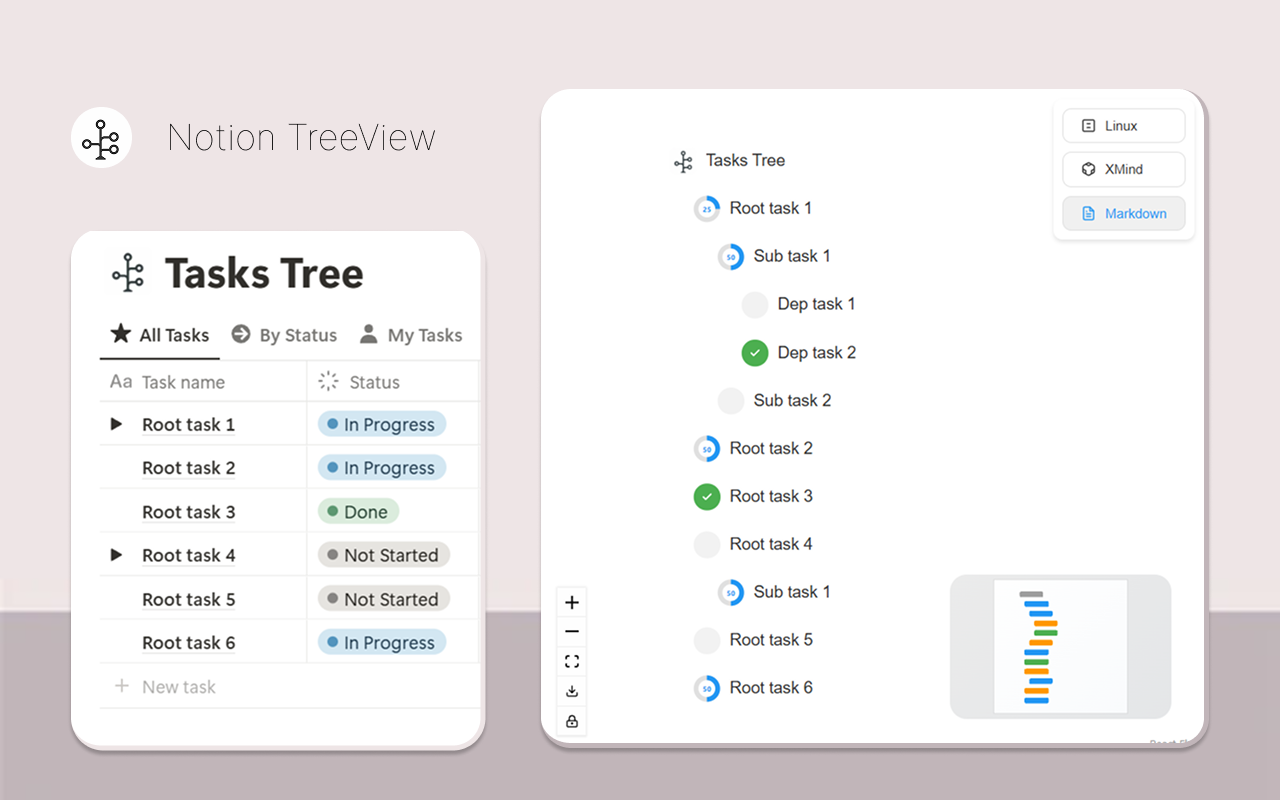Select the Root task 4 tree node label

coord(771,544)
